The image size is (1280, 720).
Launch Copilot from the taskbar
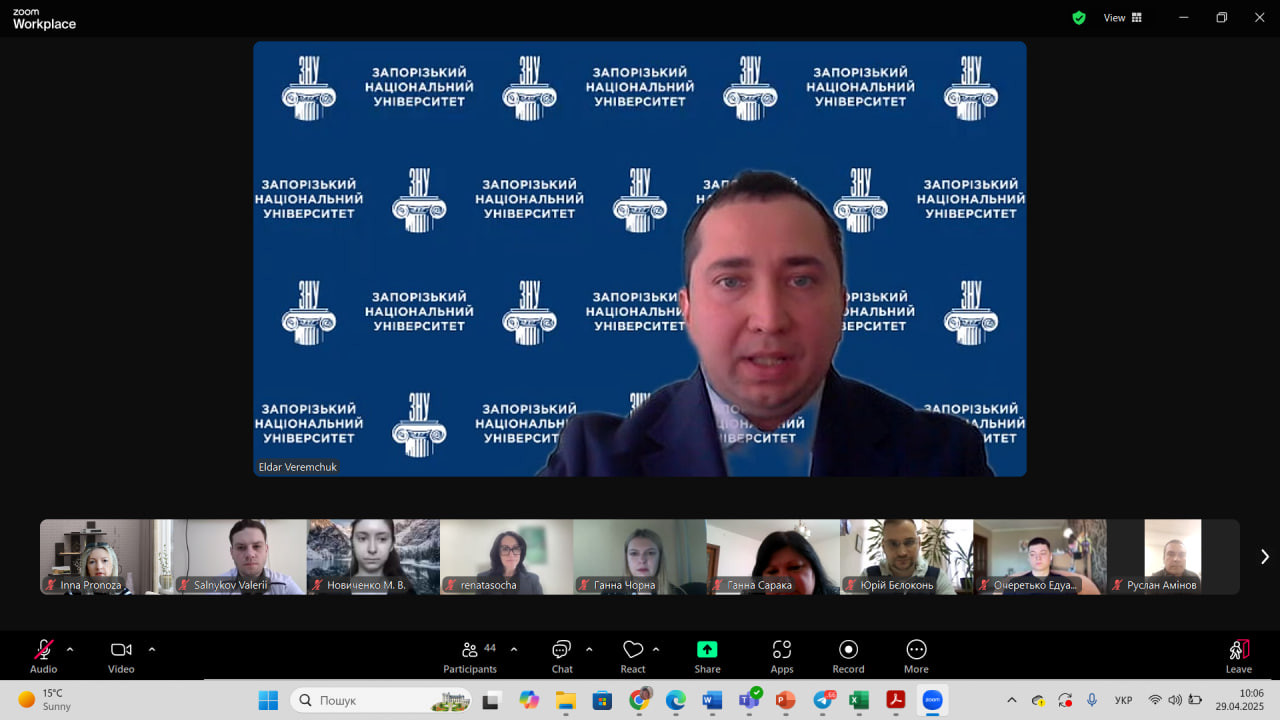[529, 700]
